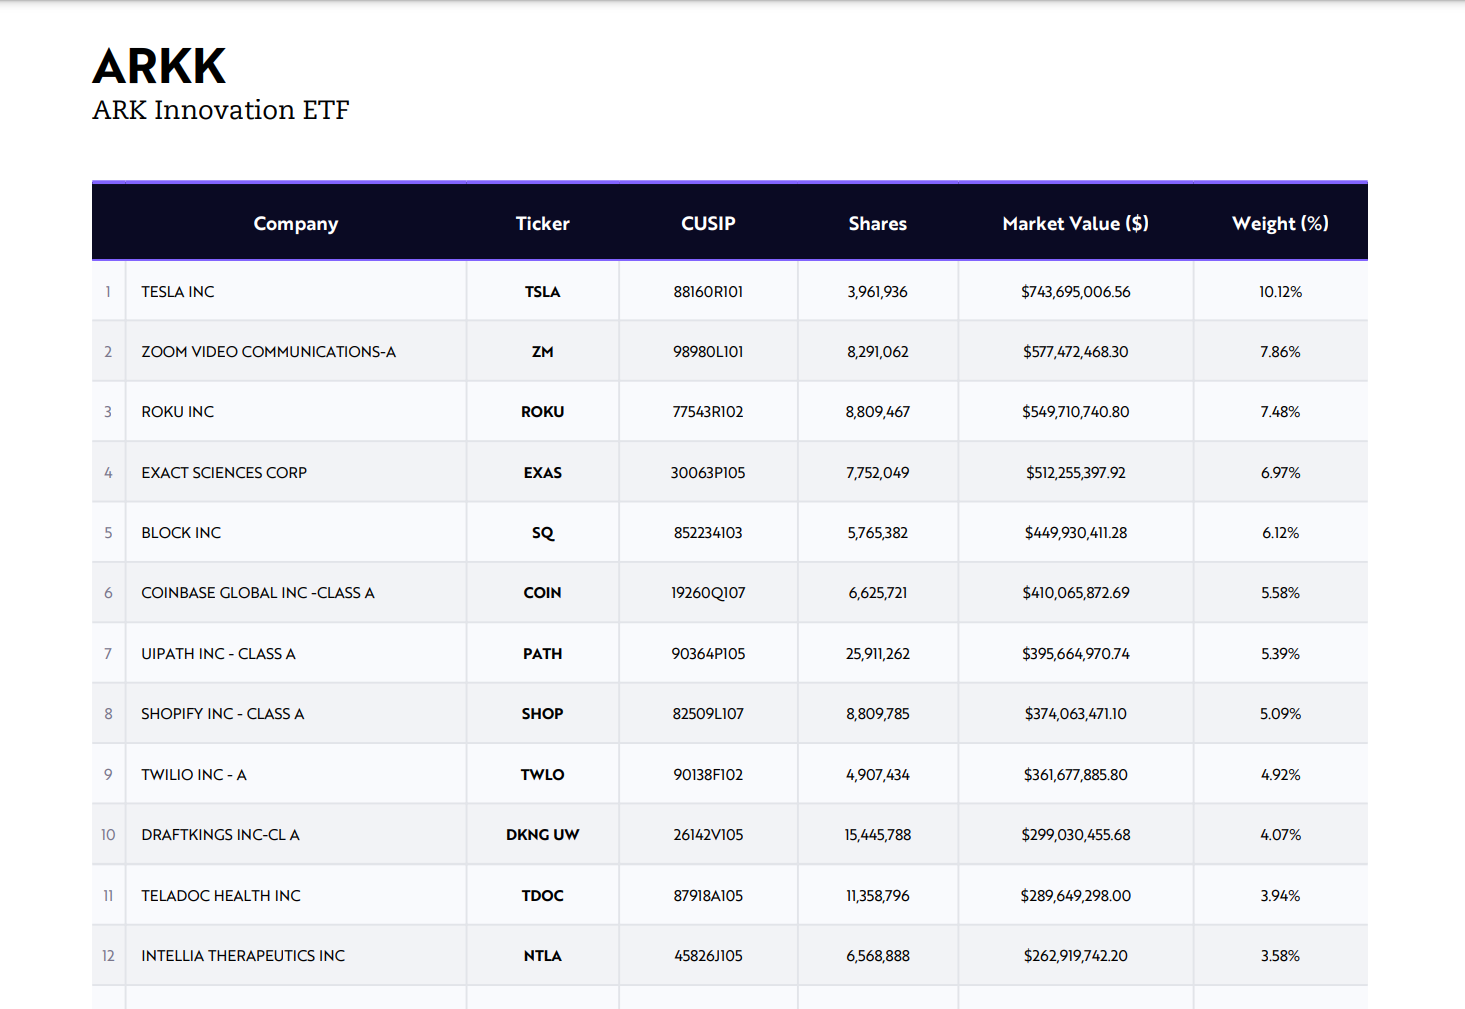Click the Ticker column header

[543, 224]
